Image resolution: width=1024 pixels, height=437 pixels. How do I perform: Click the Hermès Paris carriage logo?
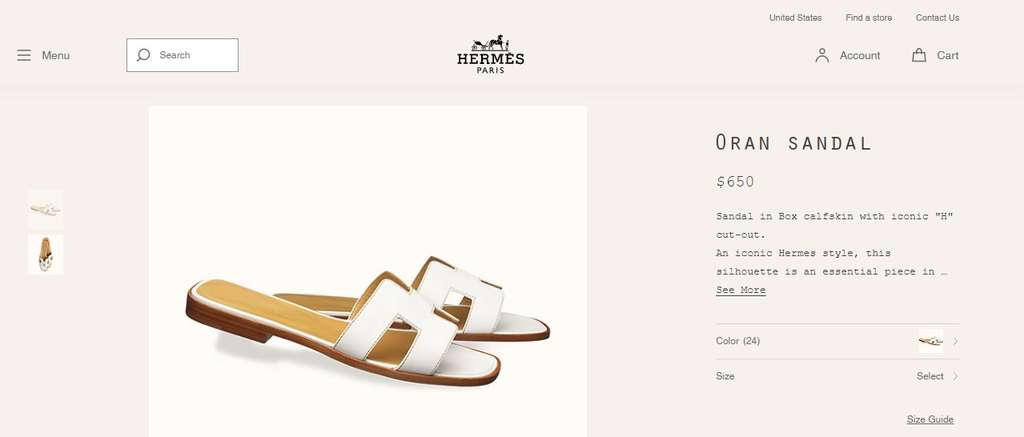(x=490, y=54)
